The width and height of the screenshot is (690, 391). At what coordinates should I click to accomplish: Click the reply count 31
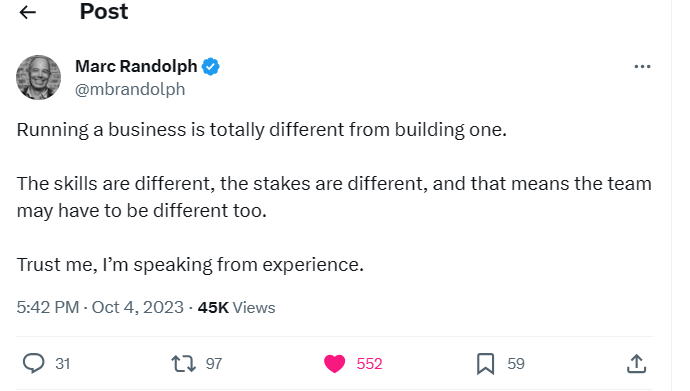(x=62, y=364)
